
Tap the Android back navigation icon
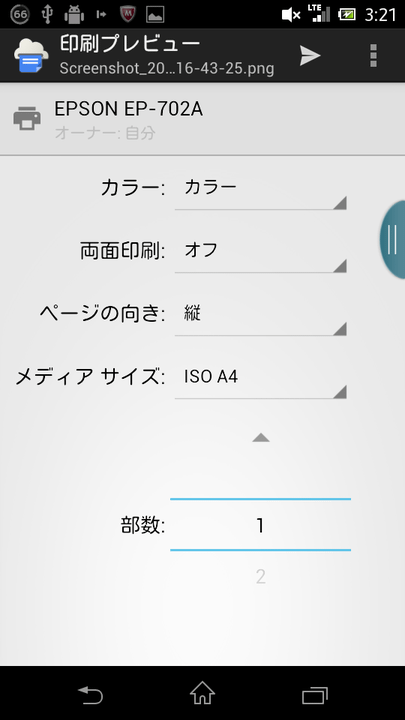coord(90,695)
